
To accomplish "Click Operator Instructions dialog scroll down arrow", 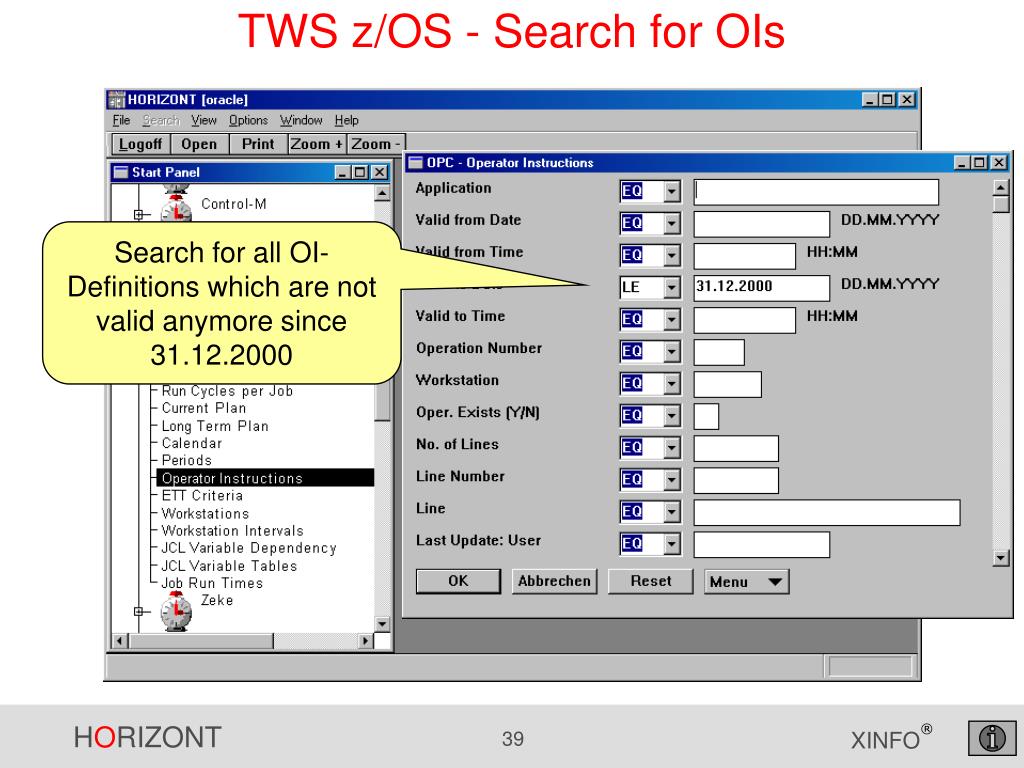I will click(x=1000, y=558).
